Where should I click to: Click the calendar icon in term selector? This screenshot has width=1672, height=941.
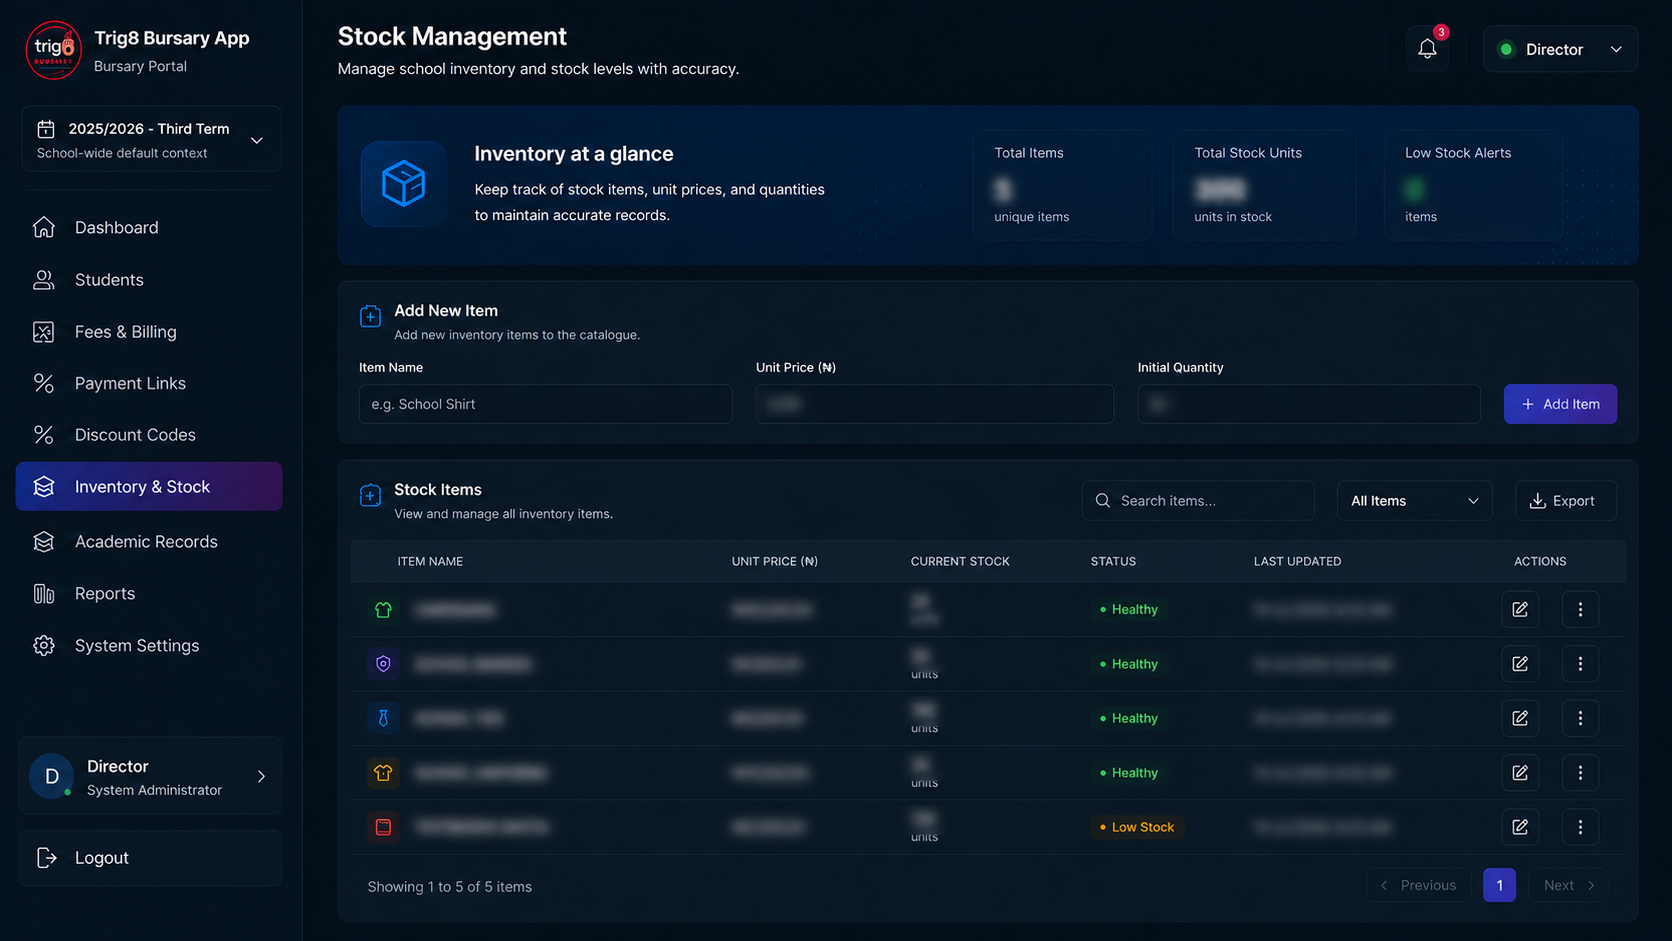(46, 129)
